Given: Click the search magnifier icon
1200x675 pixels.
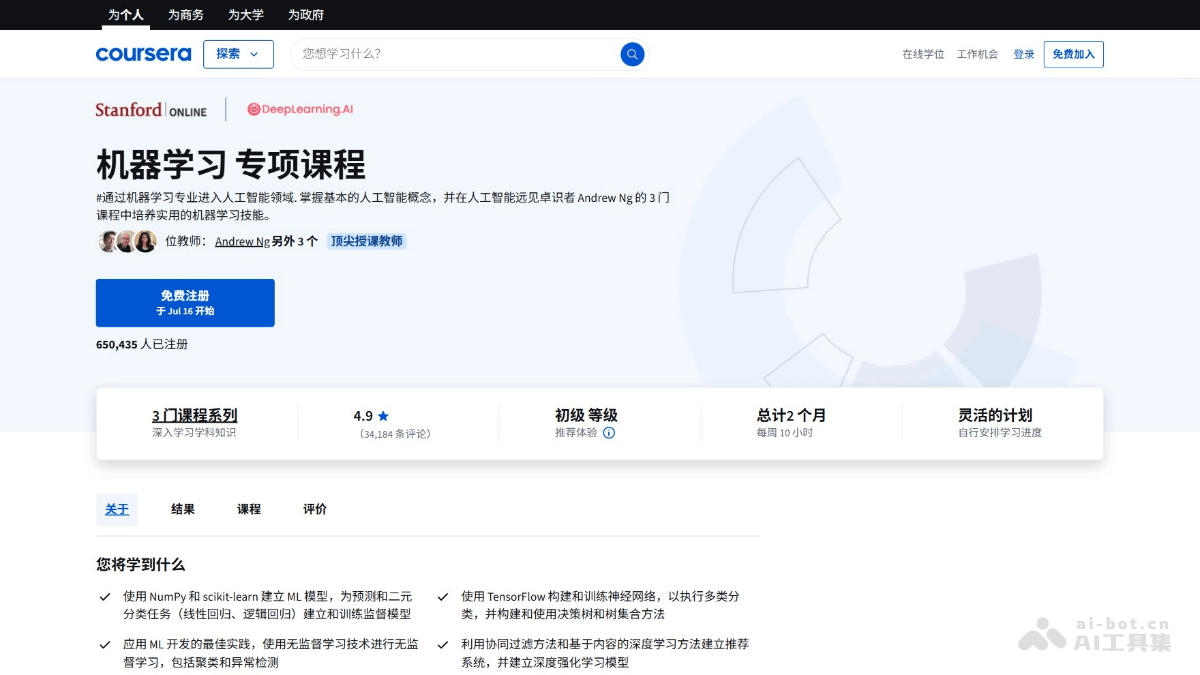Looking at the screenshot, I should [632, 54].
